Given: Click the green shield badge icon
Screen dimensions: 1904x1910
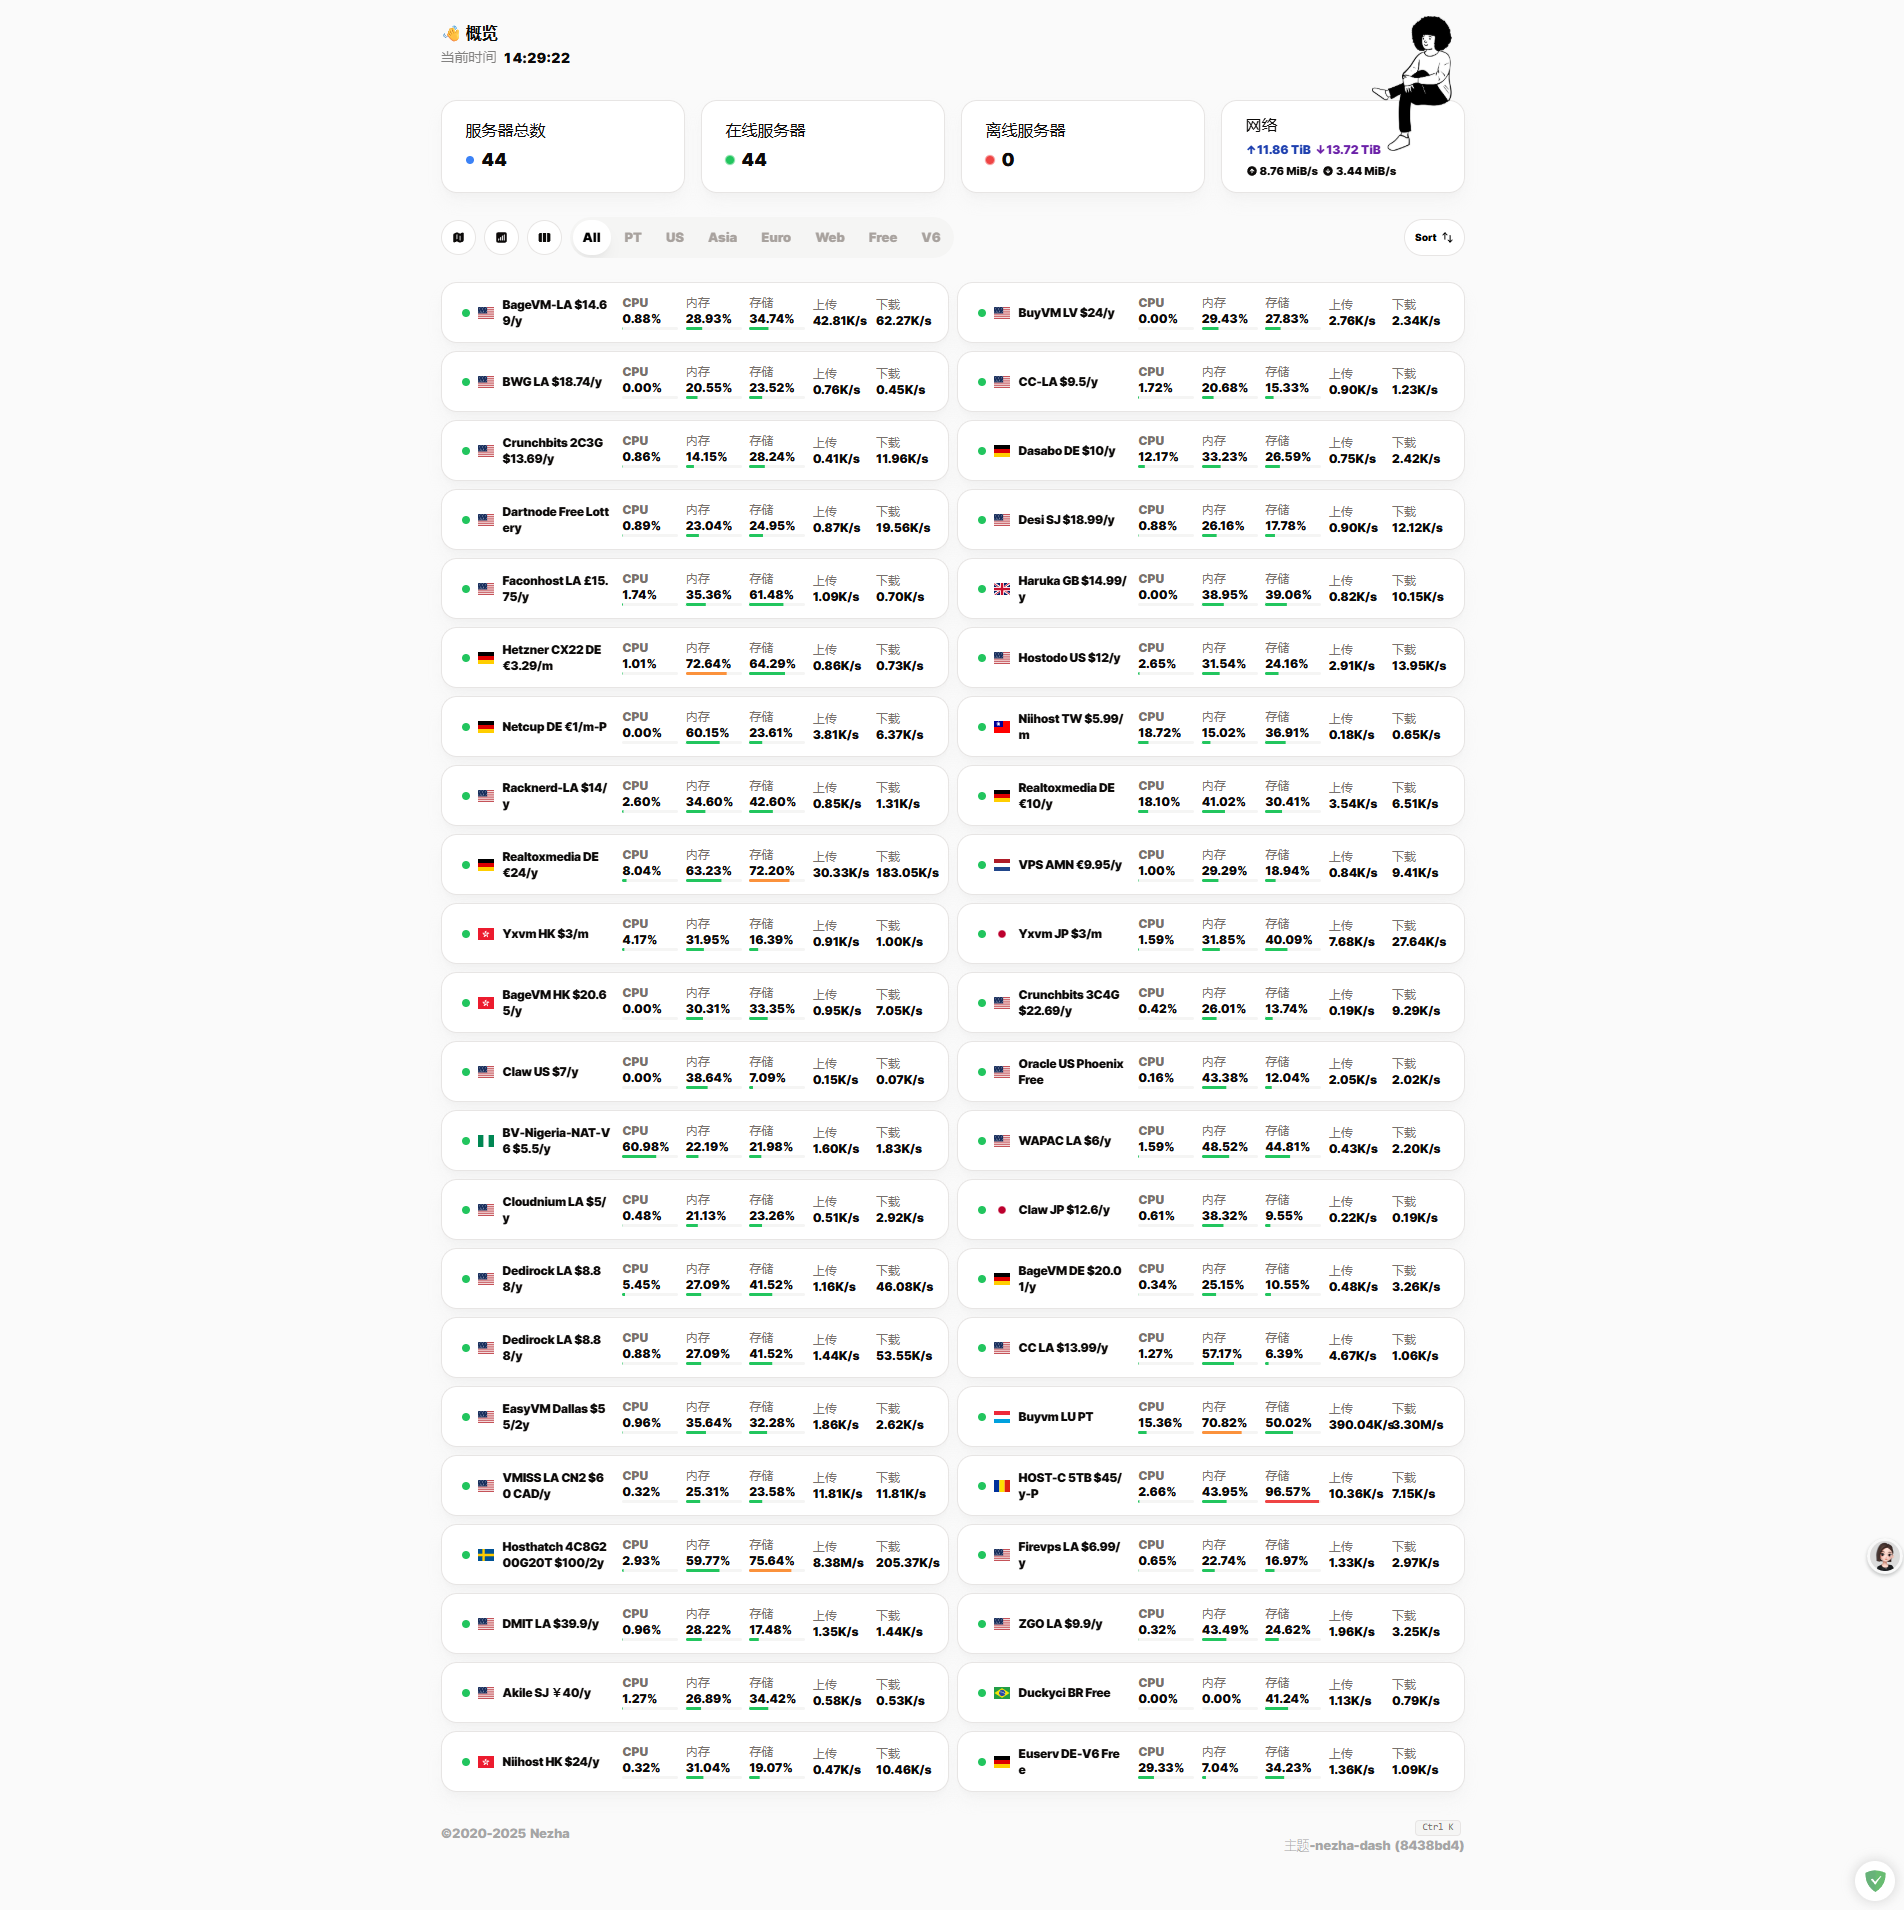Looking at the screenshot, I should pyautogui.click(x=1875, y=1881).
